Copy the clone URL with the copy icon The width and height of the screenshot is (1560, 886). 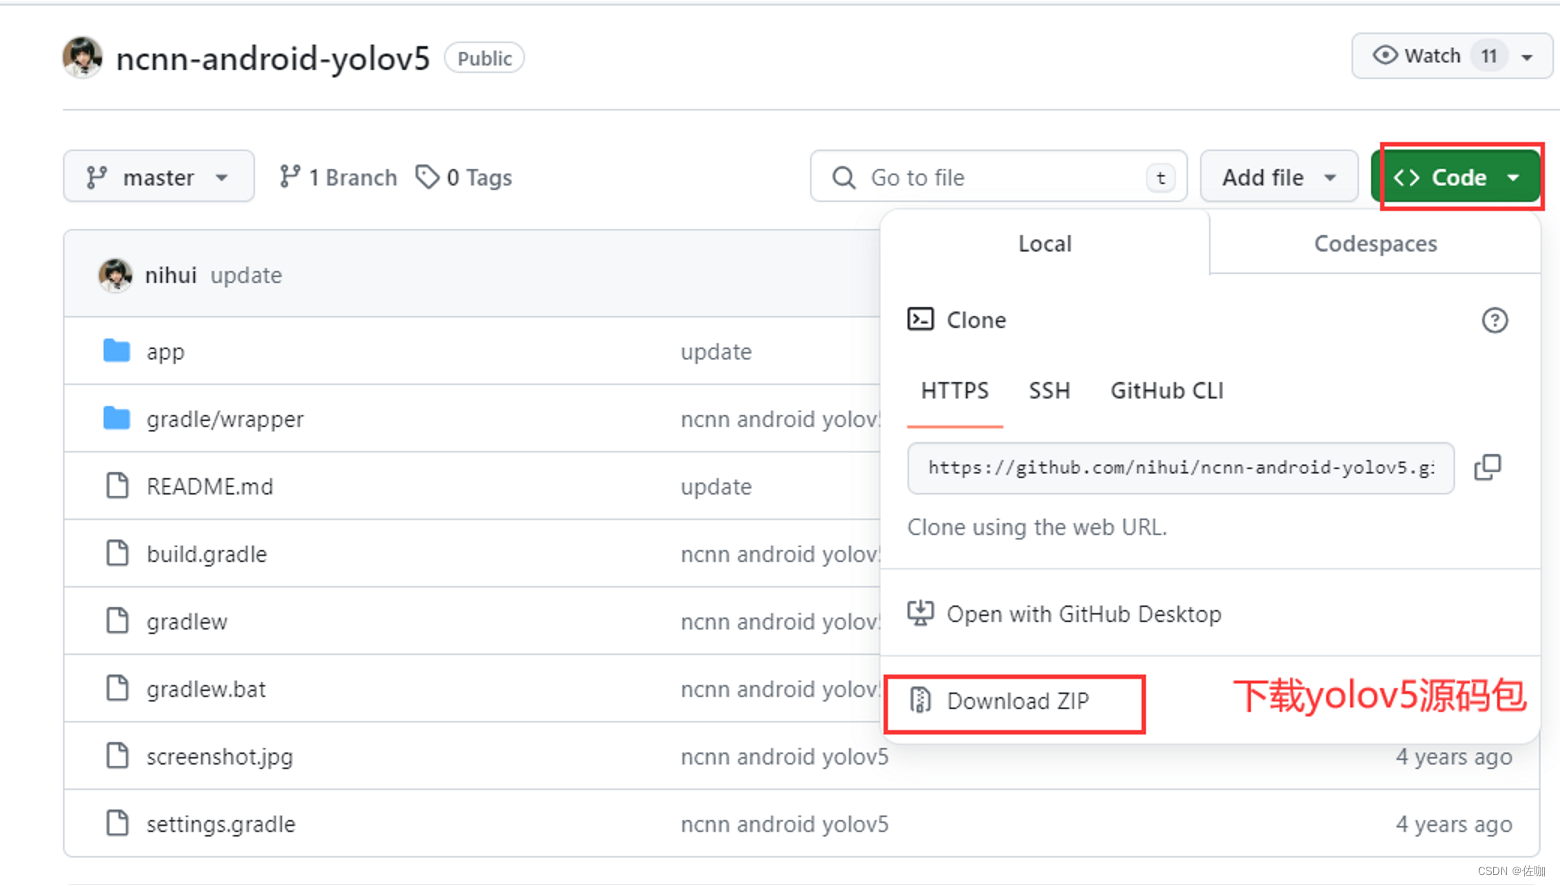click(x=1488, y=467)
